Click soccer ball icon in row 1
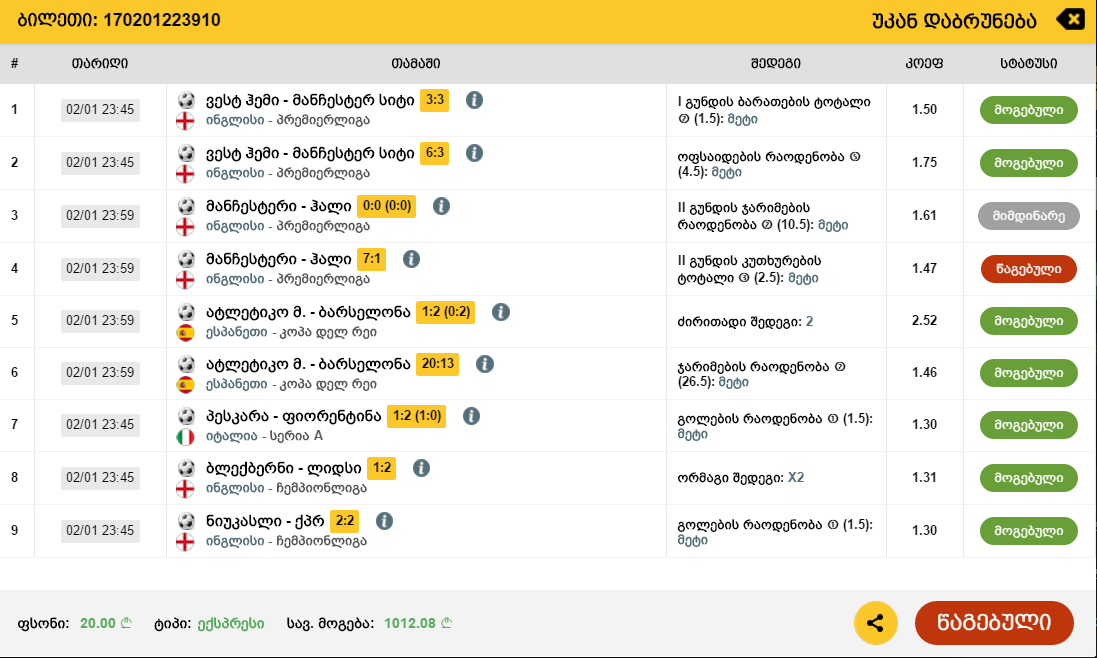Screen dimensions: 1097x658 tap(186, 100)
